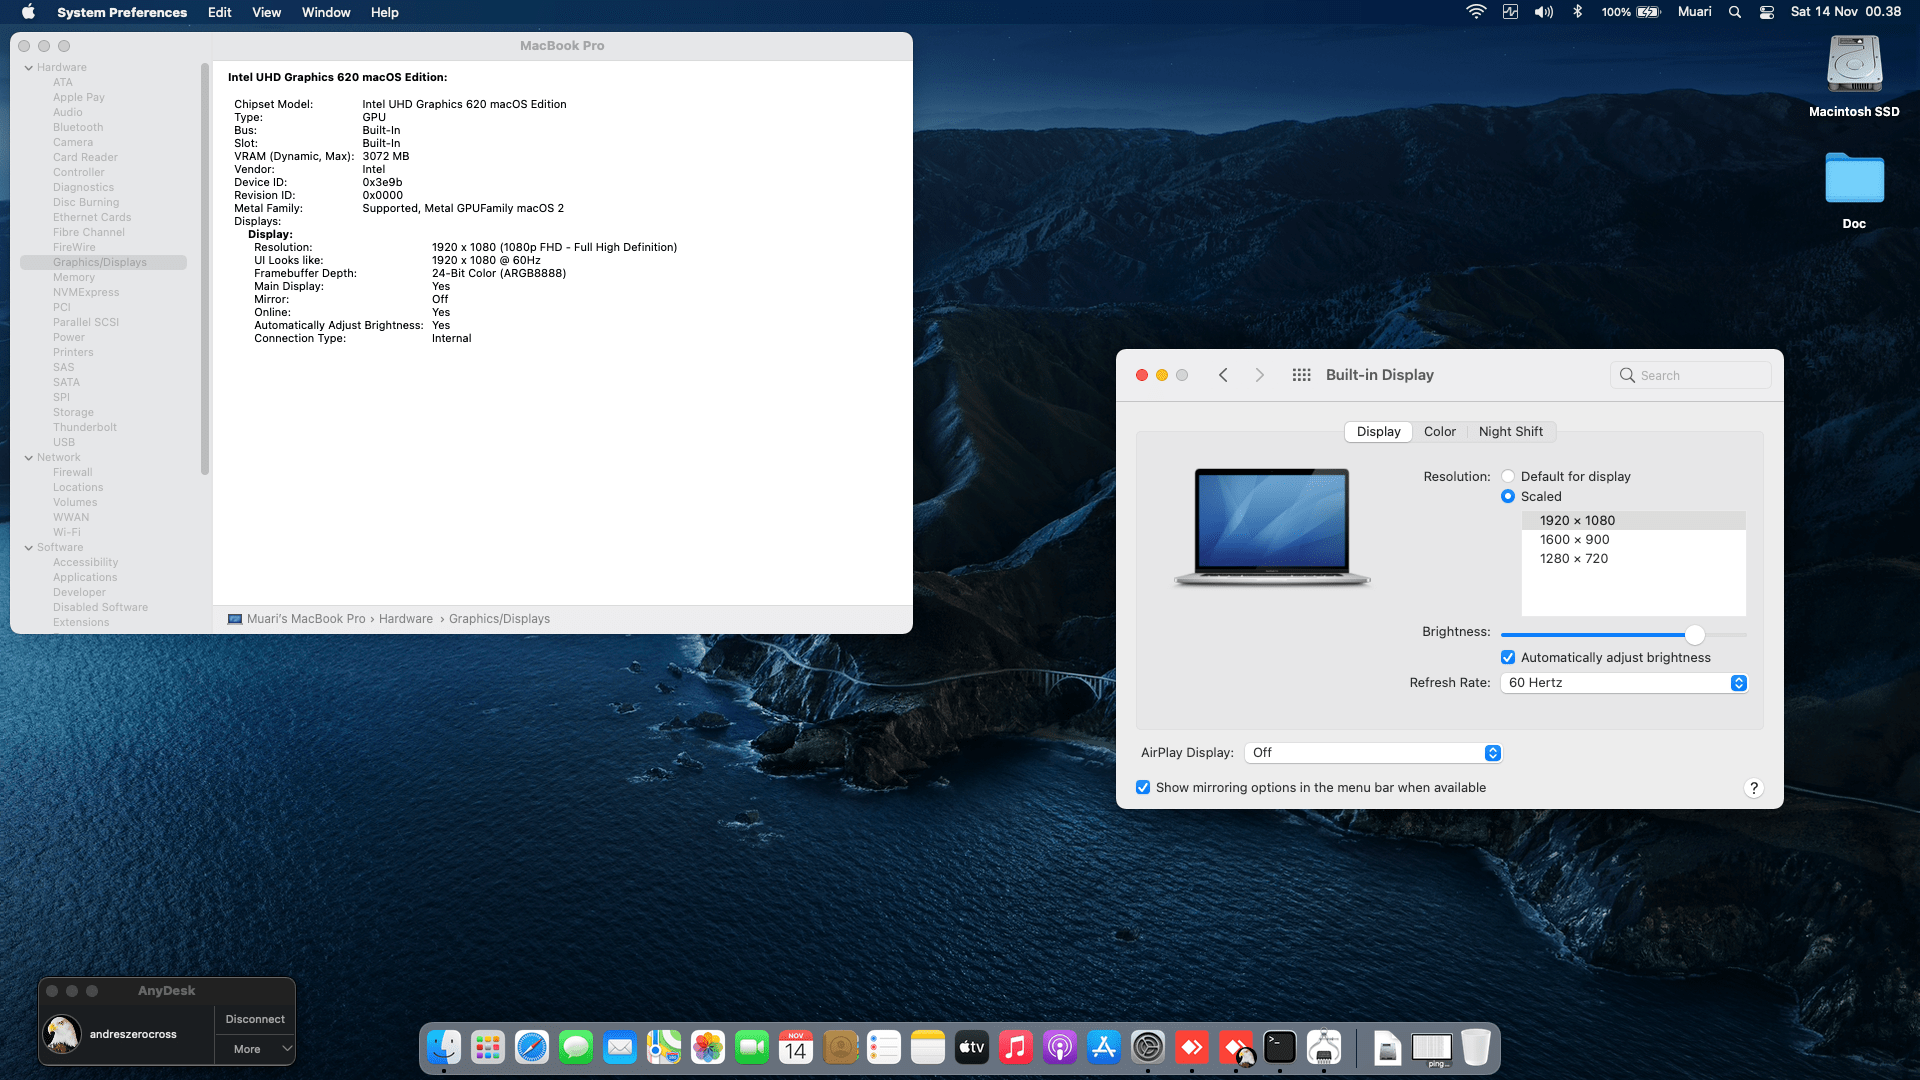Open the Calendar app showing Nov 14
Image resolution: width=1920 pixels, height=1080 pixels.
click(x=796, y=1048)
